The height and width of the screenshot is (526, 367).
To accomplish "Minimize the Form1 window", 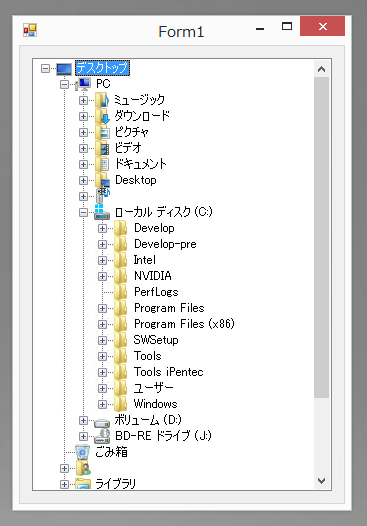I will pyautogui.click(x=260, y=28).
